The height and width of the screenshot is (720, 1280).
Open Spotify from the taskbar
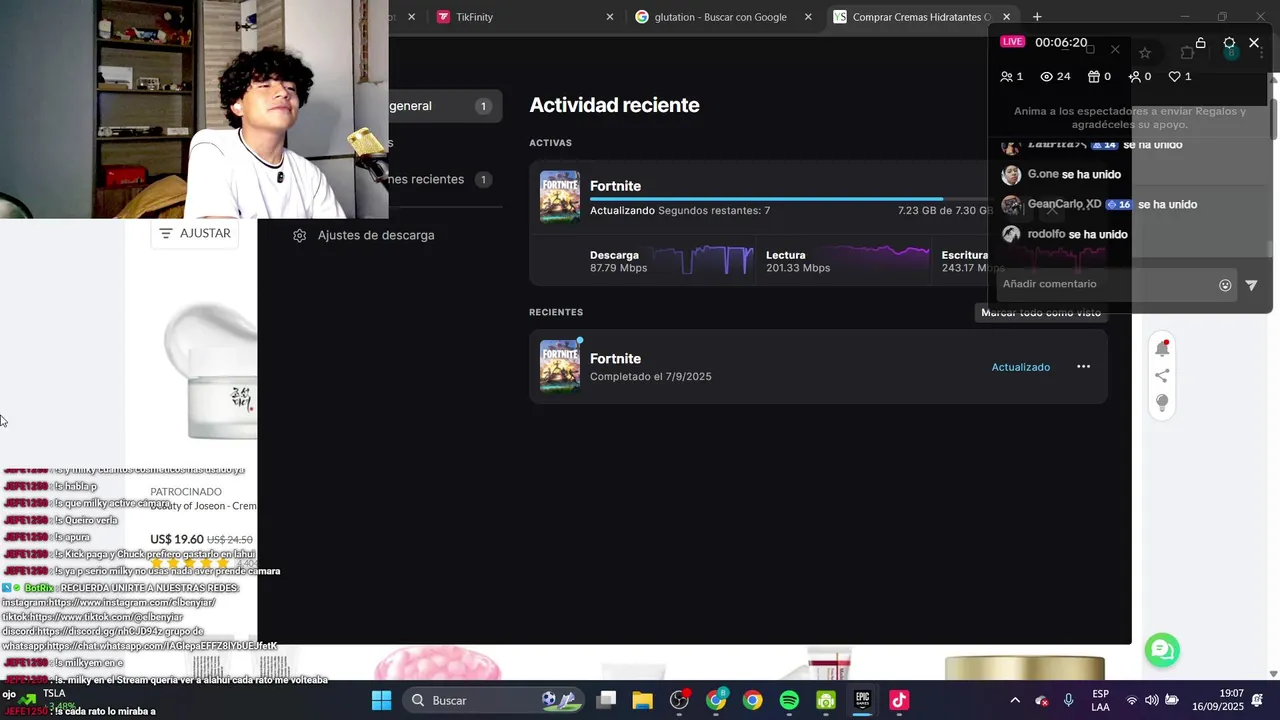pos(789,700)
